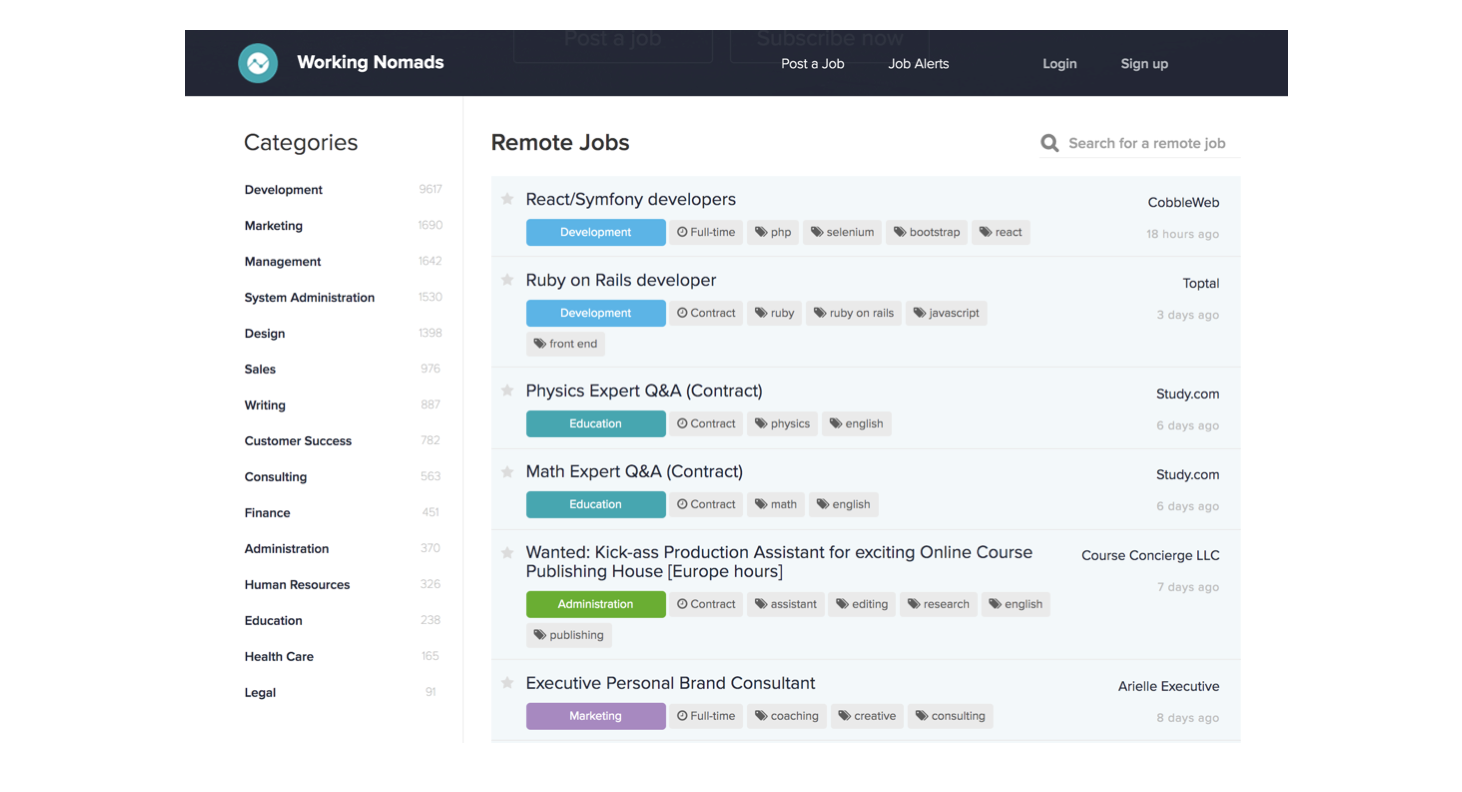
Task: Click the assistant tag
Action: pos(786,604)
